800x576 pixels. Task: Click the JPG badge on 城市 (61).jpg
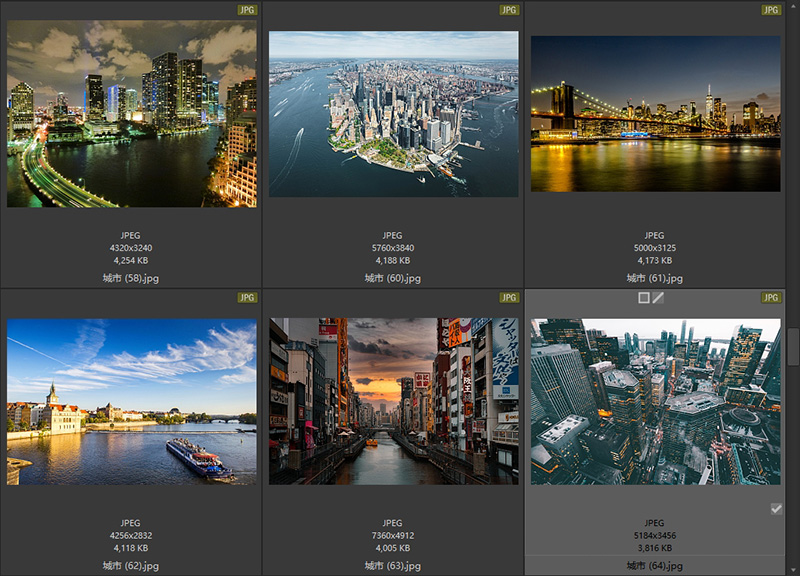pyautogui.click(x=771, y=10)
